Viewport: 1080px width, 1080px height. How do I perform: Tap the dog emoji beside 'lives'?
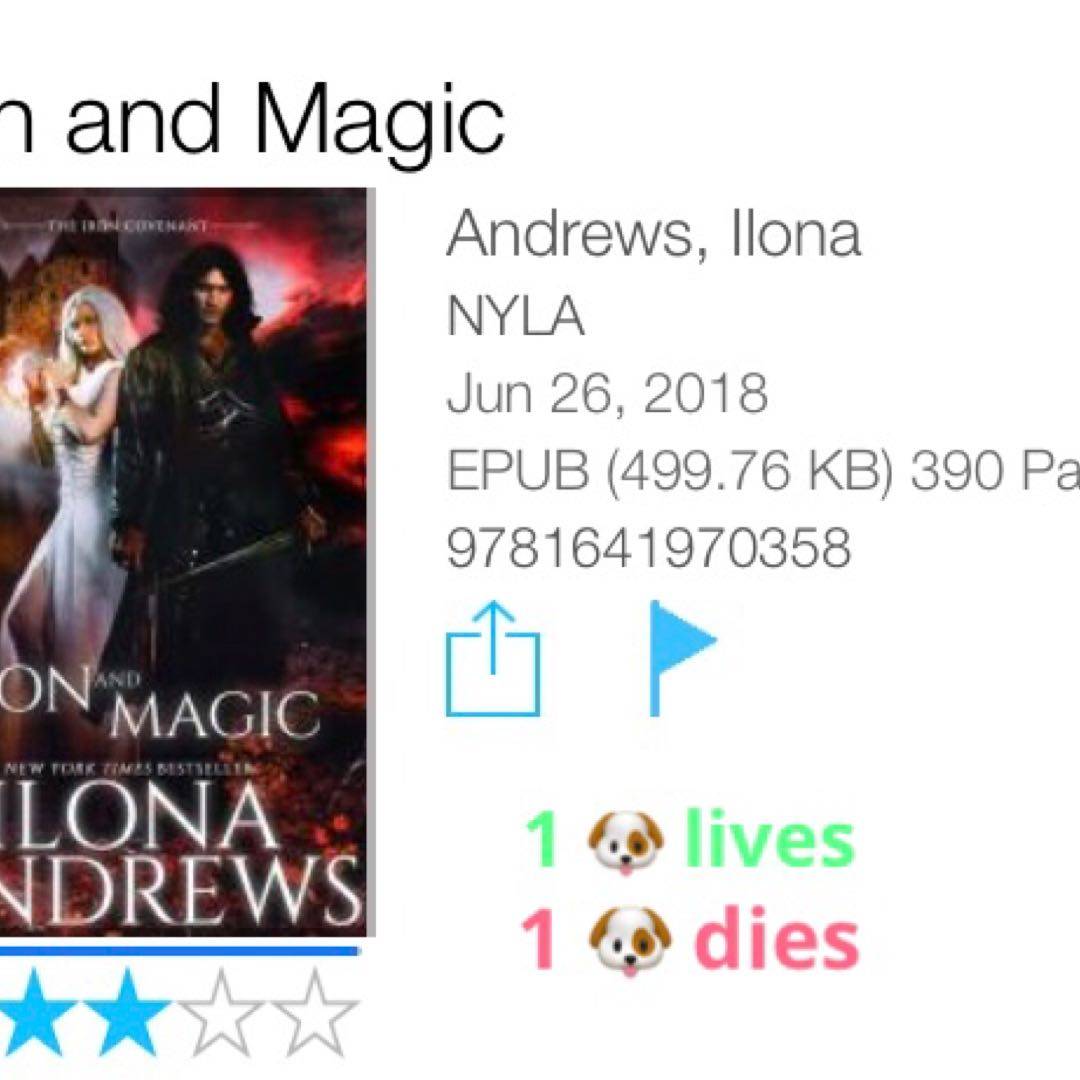(x=625, y=842)
